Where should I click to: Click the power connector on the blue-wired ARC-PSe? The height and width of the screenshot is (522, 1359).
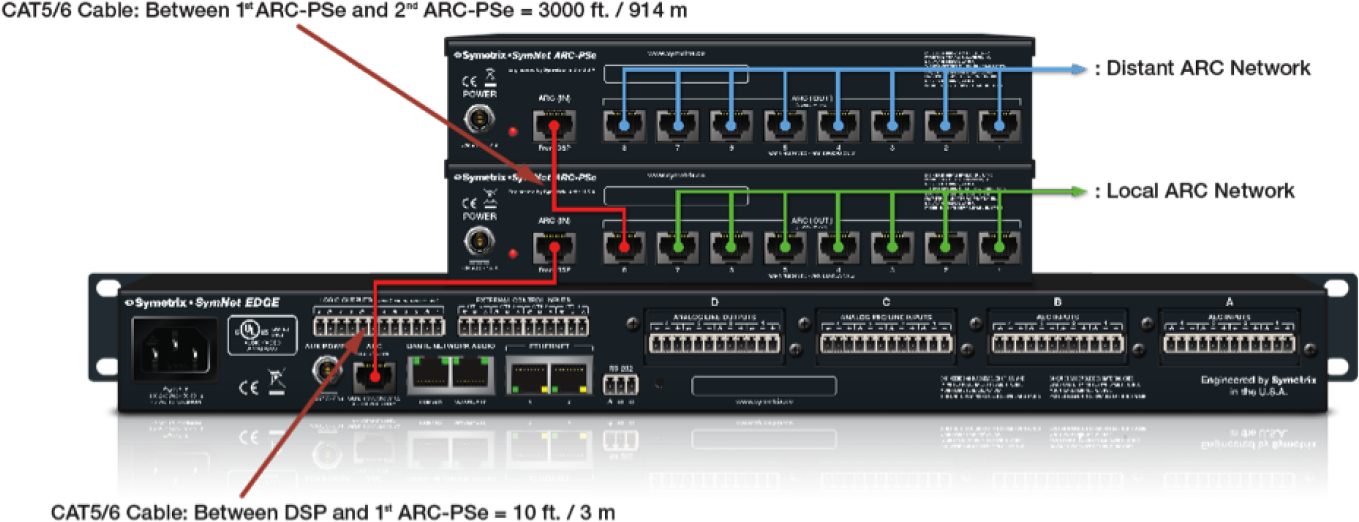coord(481,120)
